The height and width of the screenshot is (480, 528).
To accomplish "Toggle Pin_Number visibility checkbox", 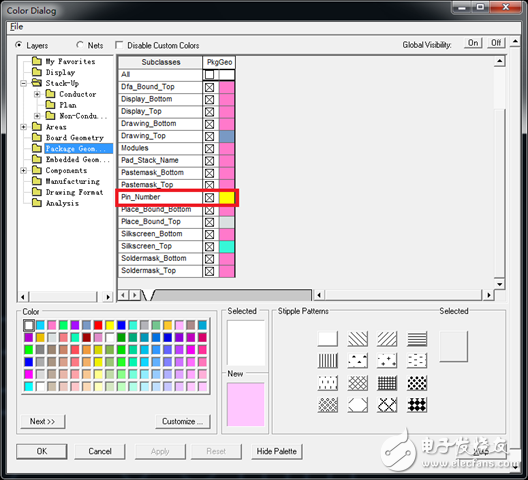I will pyautogui.click(x=209, y=198).
